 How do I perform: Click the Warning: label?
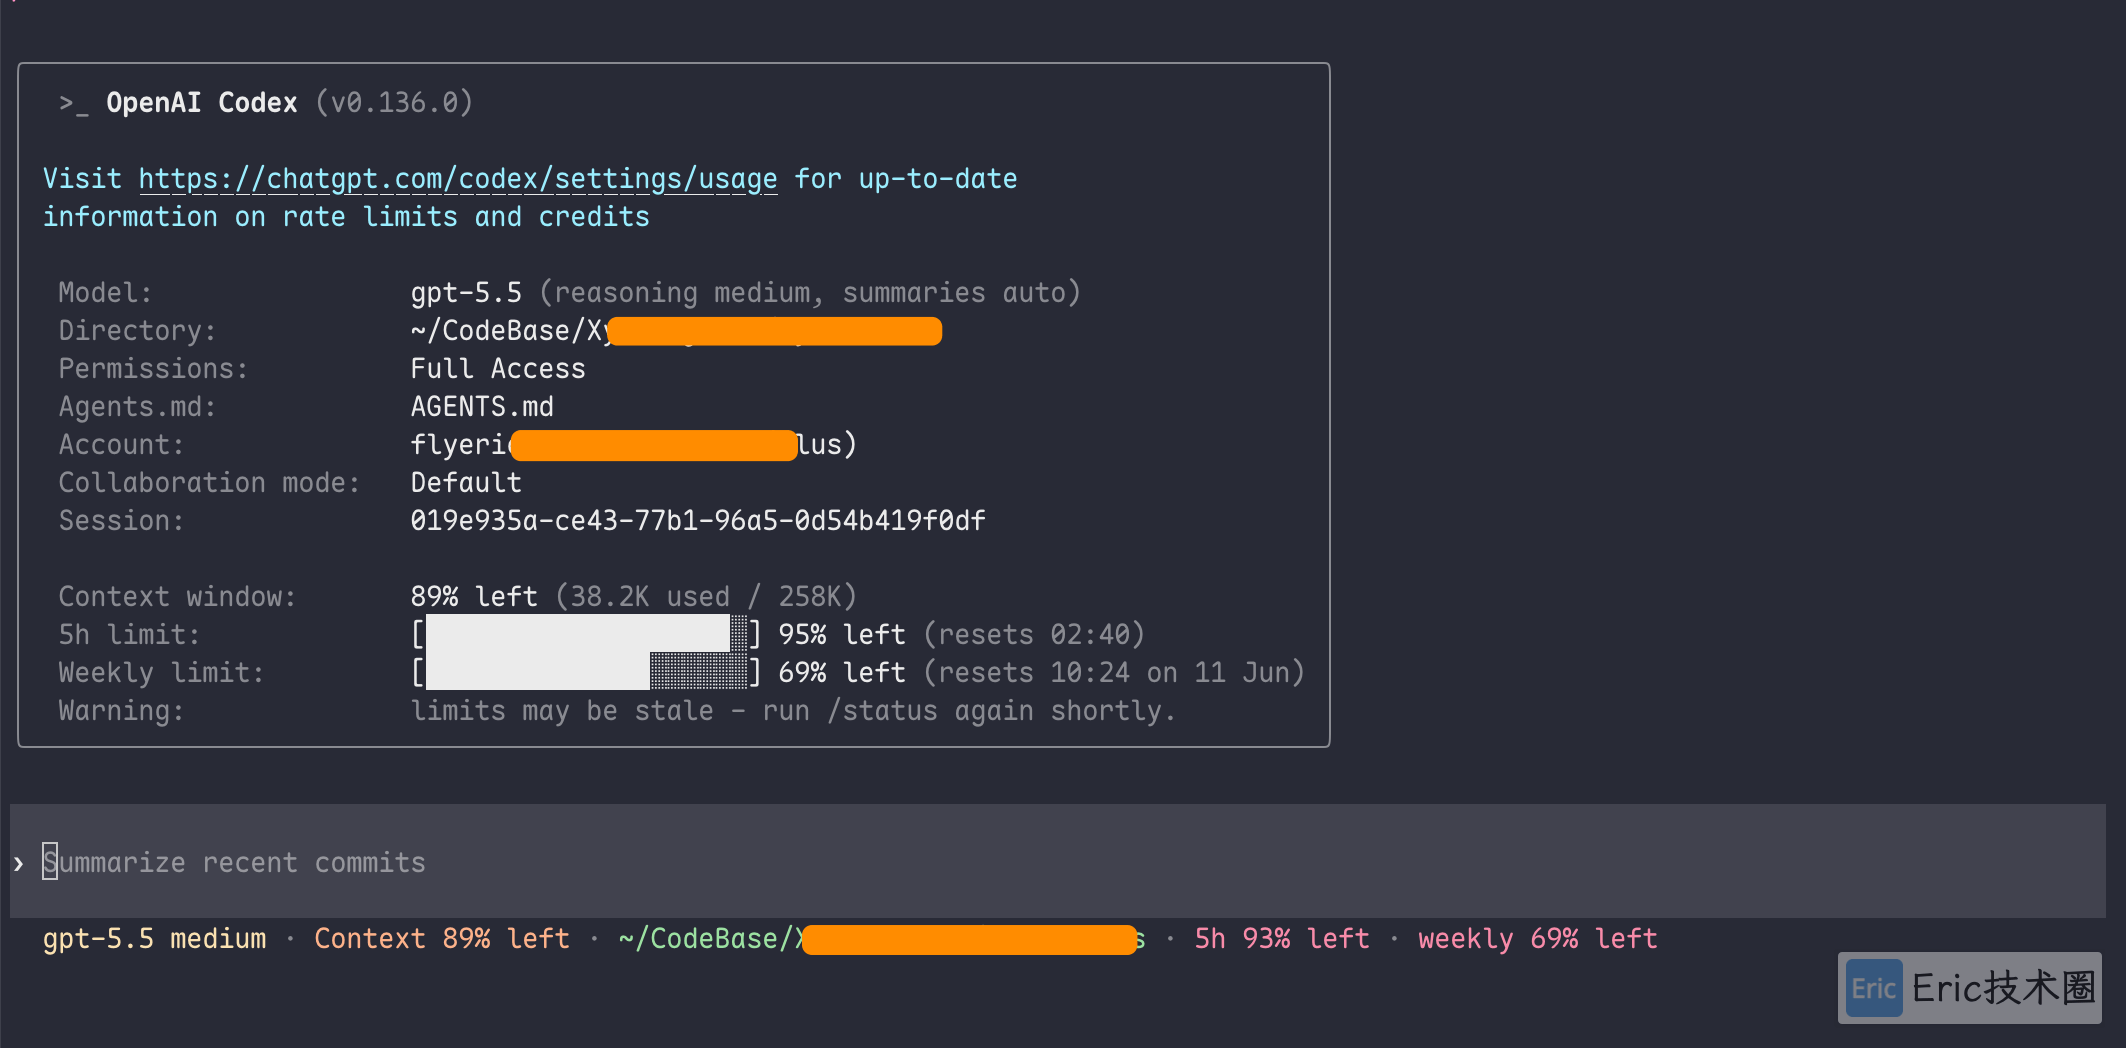pos(122,711)
